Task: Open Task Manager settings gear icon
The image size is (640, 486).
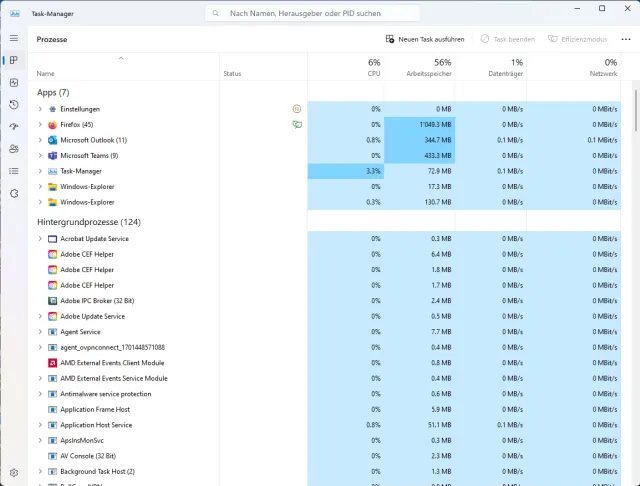Action: coord(14,472)
